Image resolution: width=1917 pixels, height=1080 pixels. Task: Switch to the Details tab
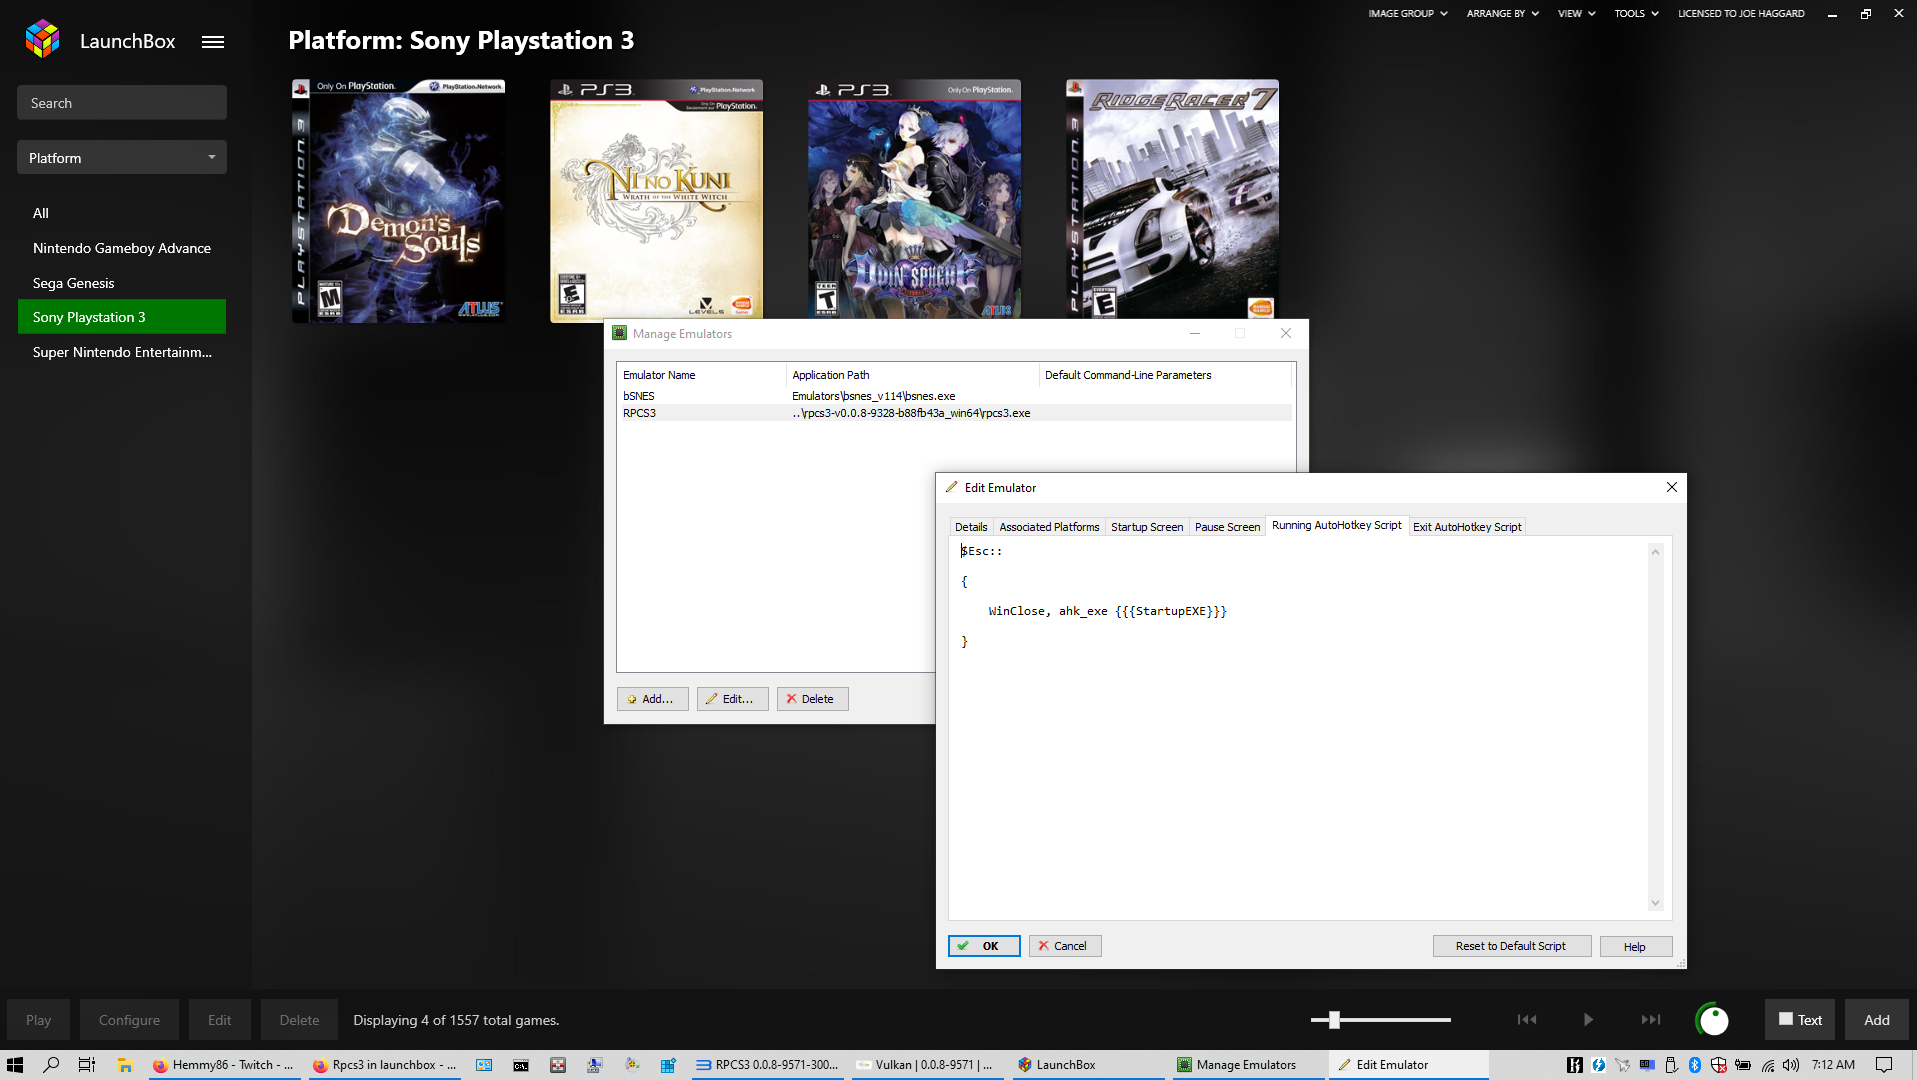(970, 527)
